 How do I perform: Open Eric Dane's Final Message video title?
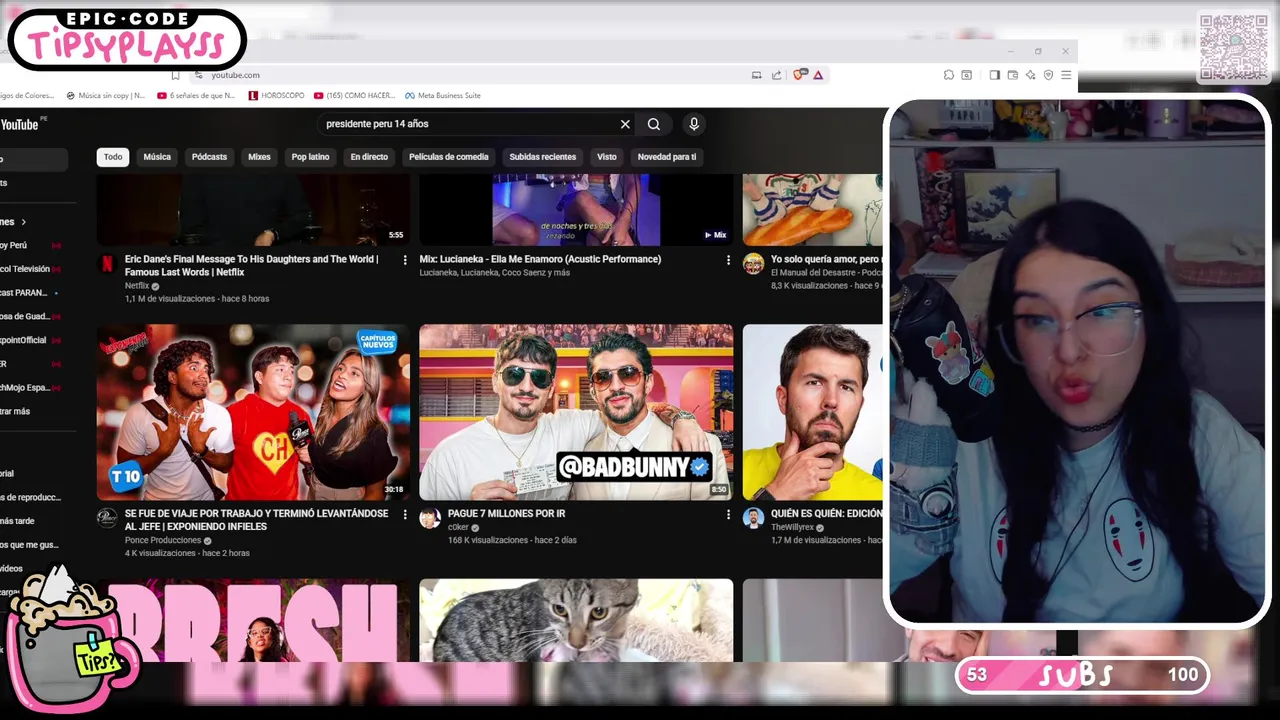point(252,265)
